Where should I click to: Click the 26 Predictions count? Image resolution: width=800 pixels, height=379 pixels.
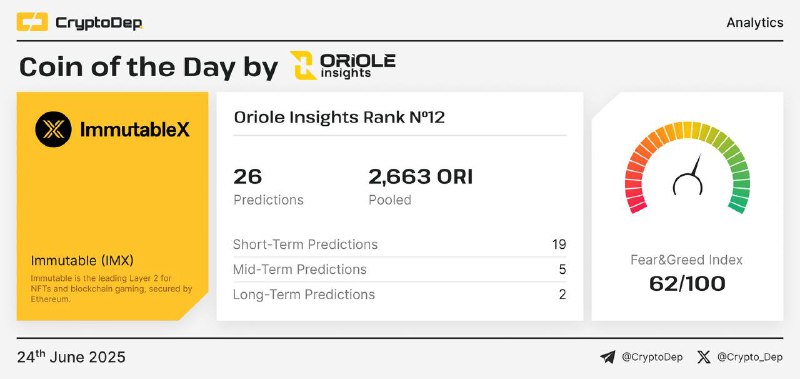[247, 177]
